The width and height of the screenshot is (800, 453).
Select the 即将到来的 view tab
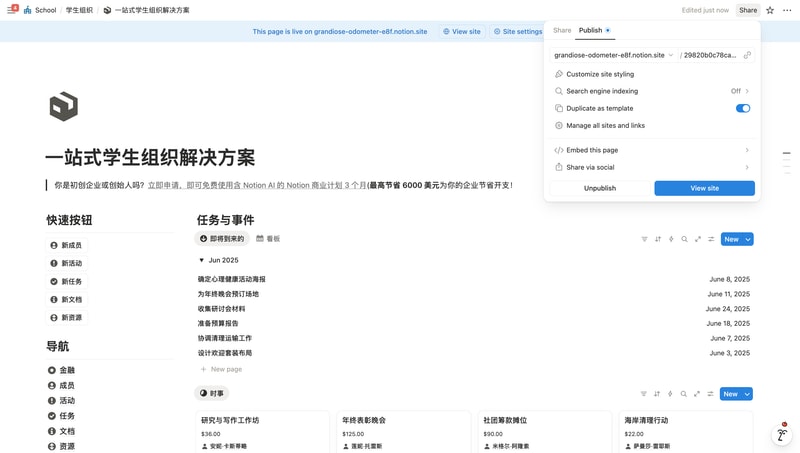click(222, 239)
